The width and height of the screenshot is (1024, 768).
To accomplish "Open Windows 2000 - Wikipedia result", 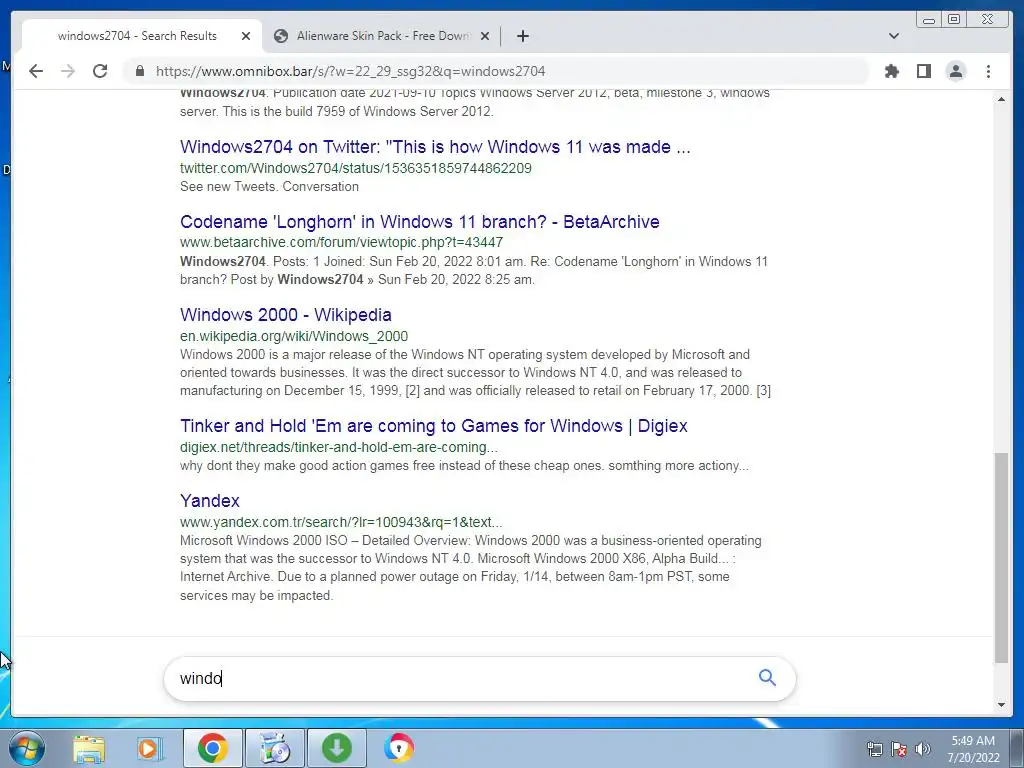I will (x=286, y=315).
